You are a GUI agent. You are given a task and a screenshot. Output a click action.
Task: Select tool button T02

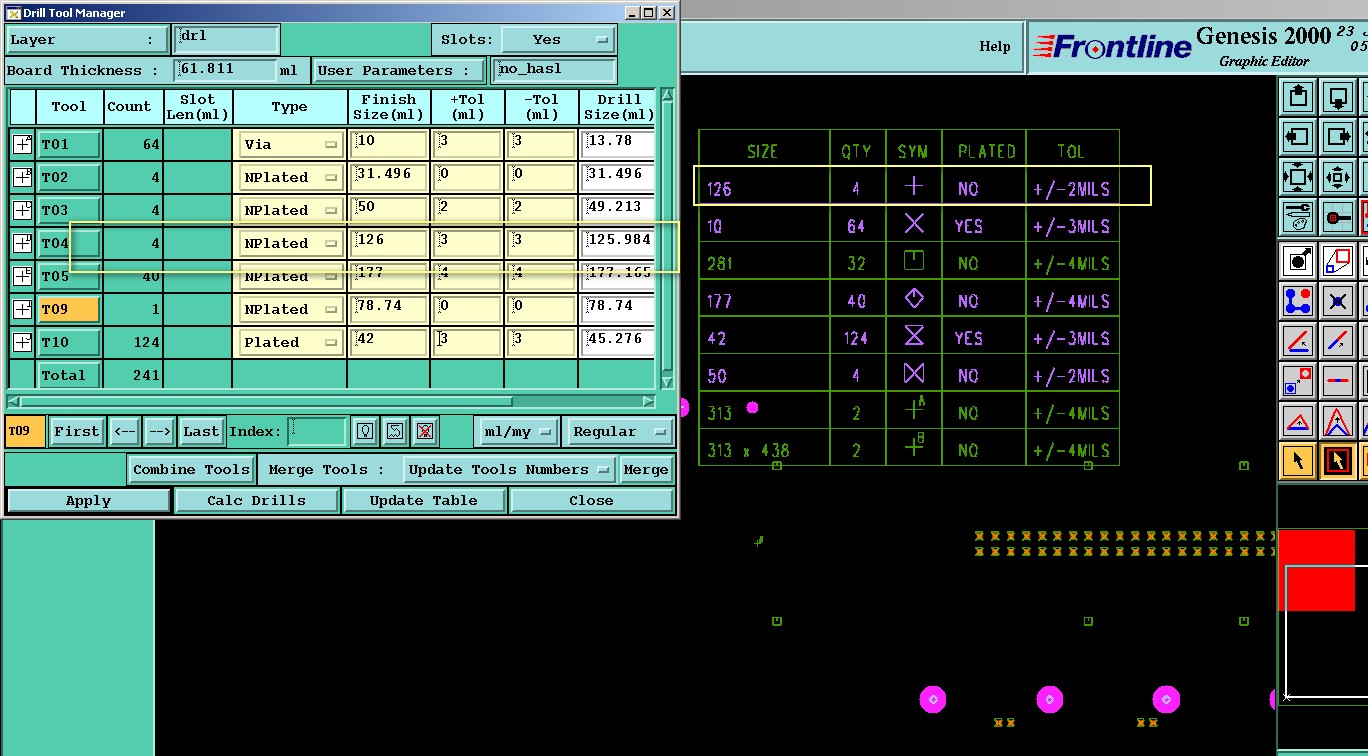[69, 177]
